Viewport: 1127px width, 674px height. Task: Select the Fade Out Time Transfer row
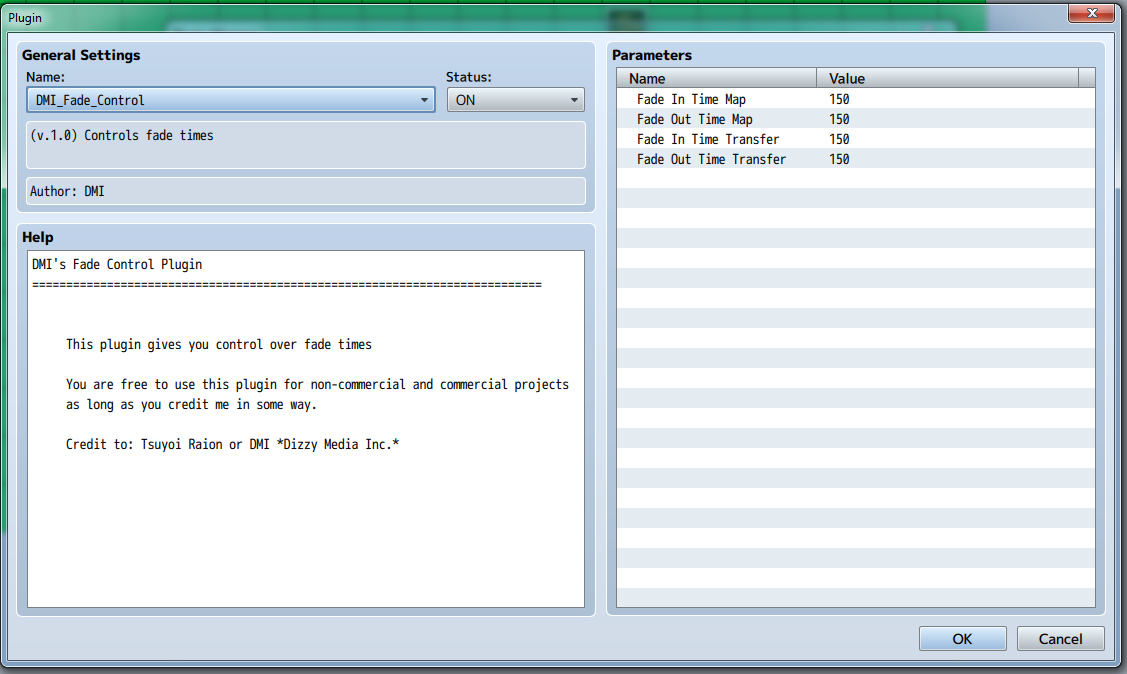pos(711,159)
